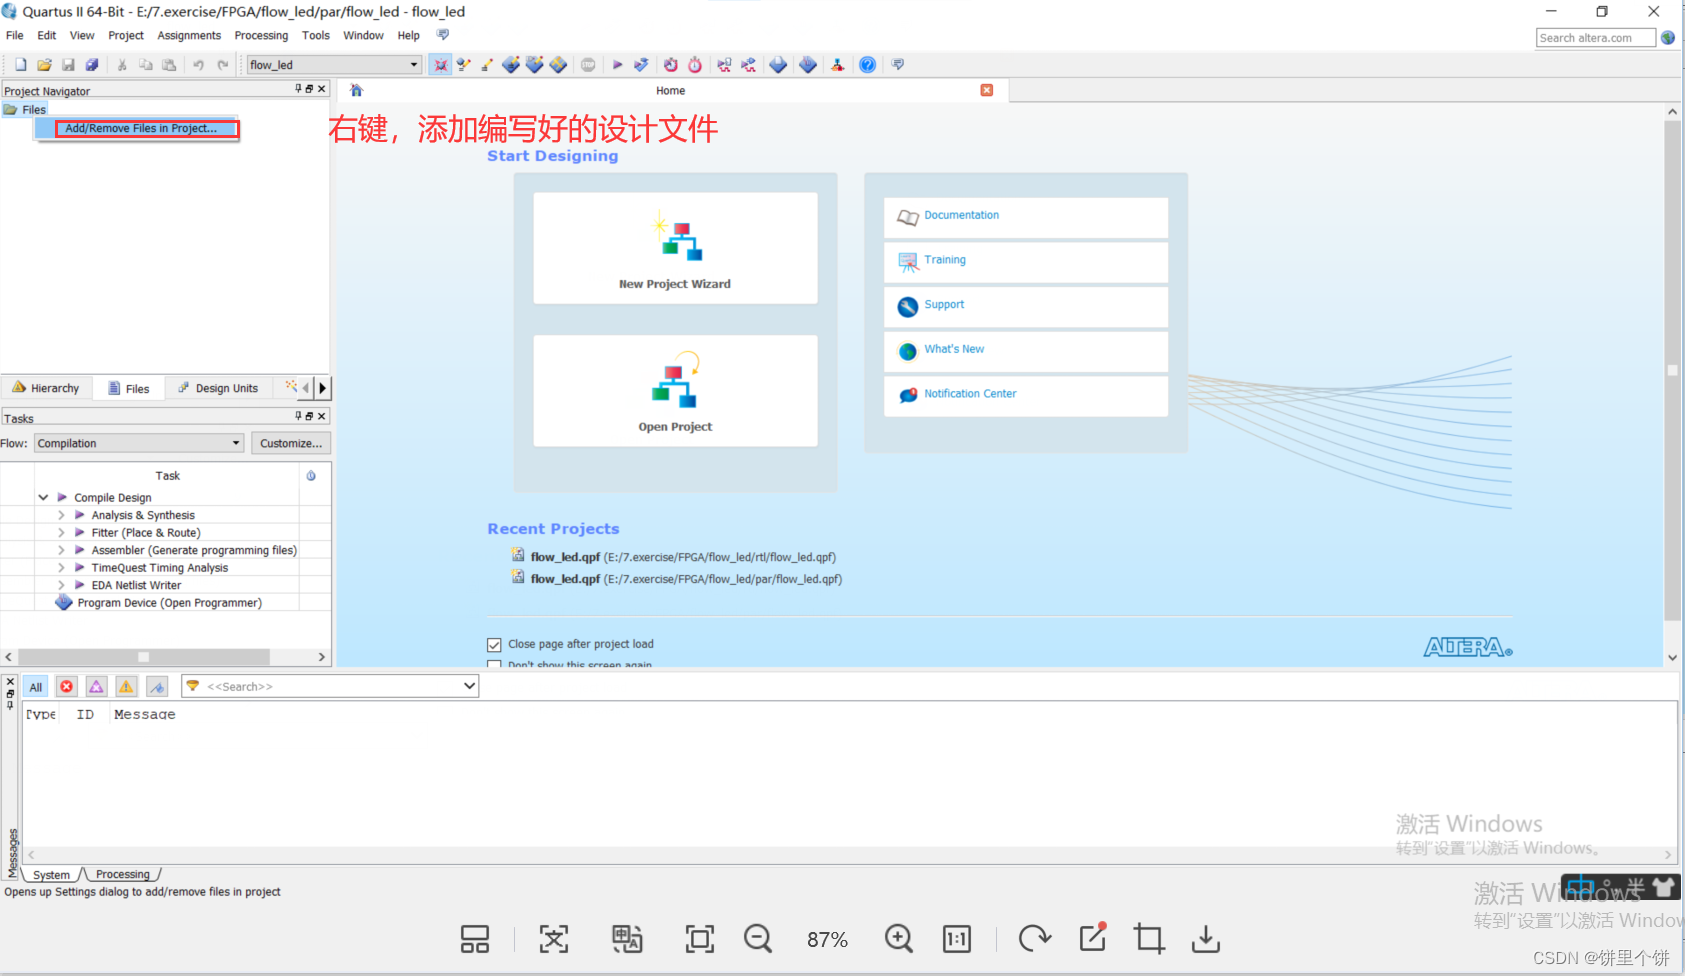Click the Open Project button

tap(675, 391)
